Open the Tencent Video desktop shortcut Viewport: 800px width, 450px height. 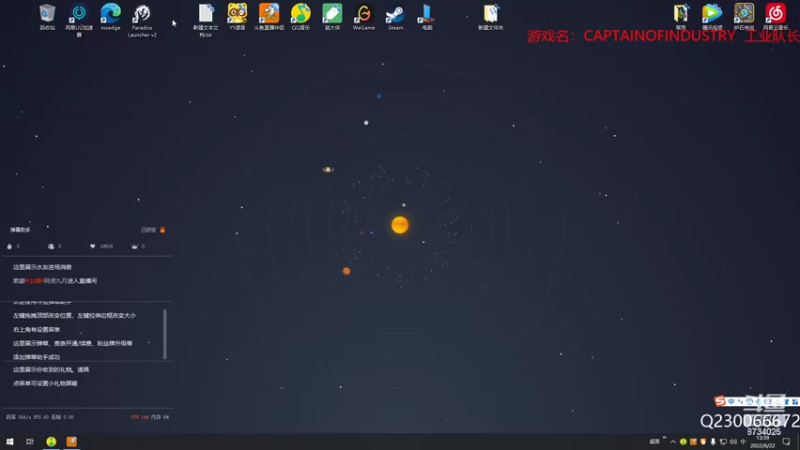click(712, 16)
